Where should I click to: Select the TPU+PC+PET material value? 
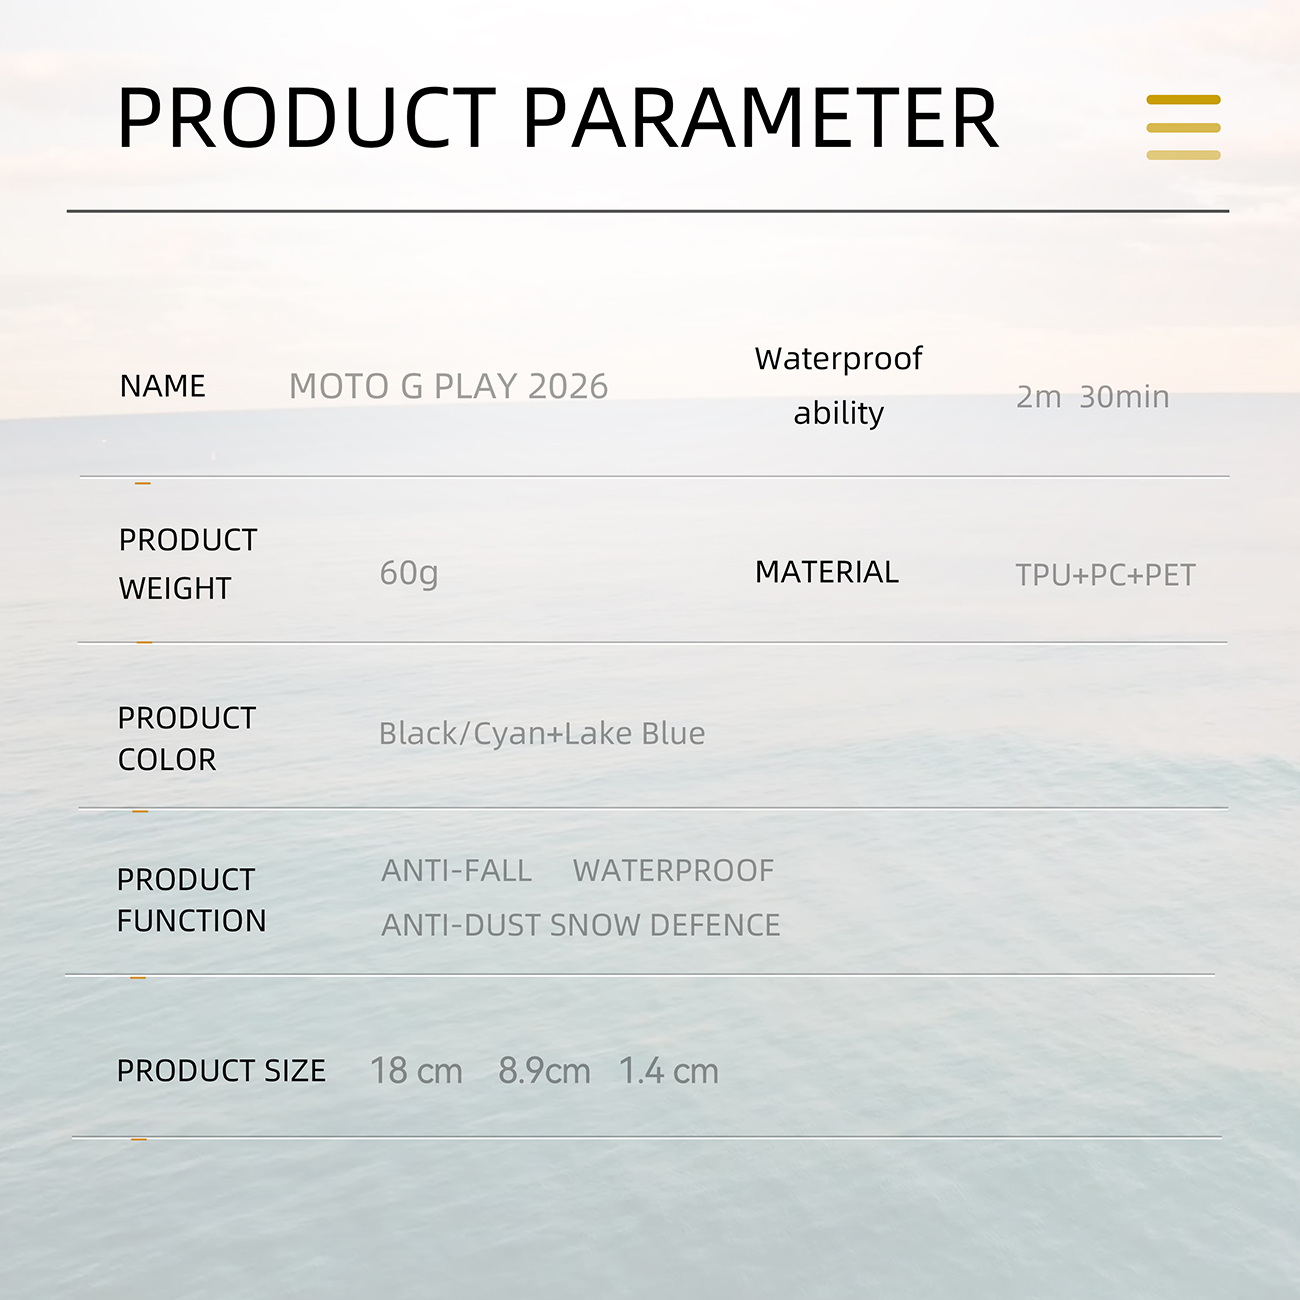pyautogui.click(x=1105, y=575)
